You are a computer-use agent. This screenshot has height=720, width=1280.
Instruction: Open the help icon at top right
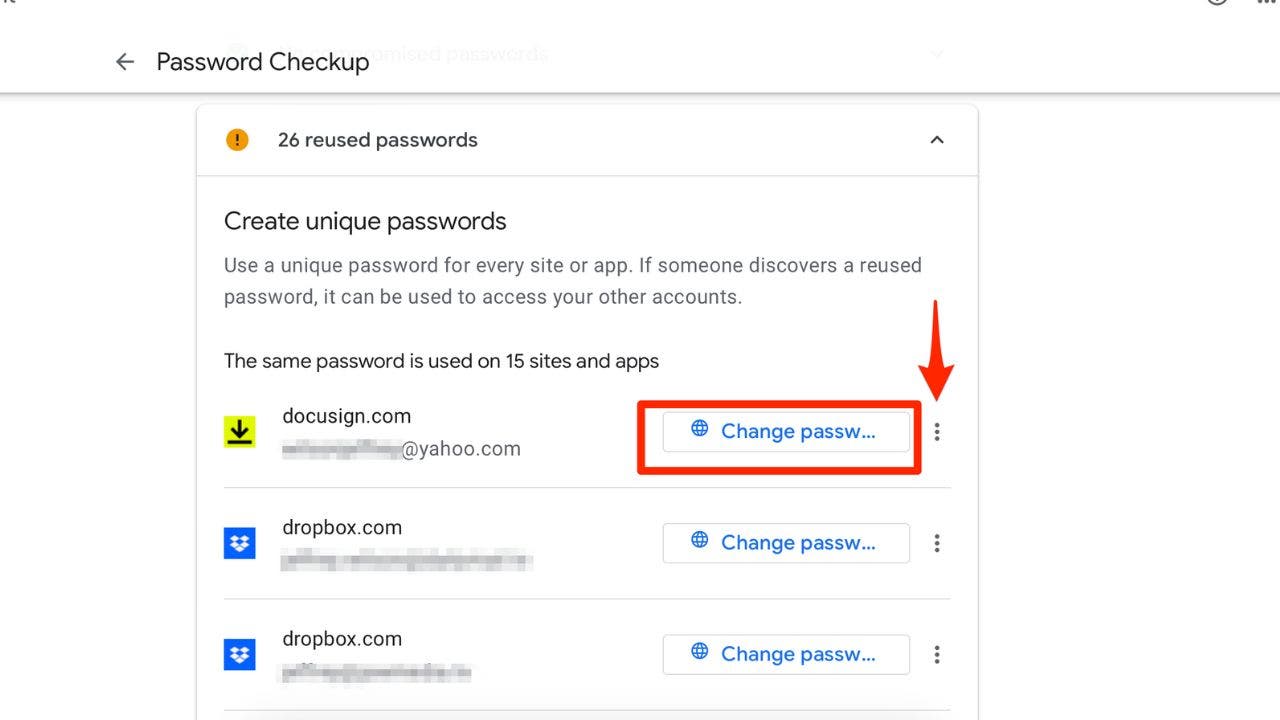1216,4
